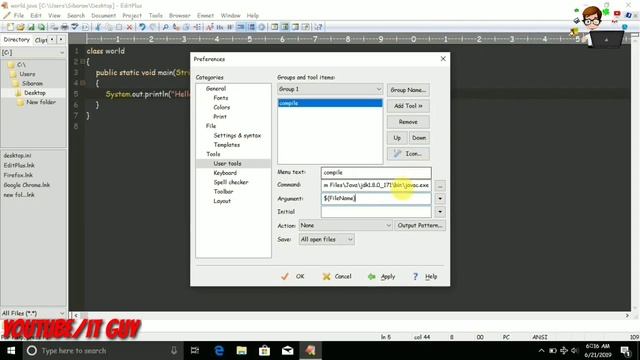The image size is (640, 360).
Task: Click the Undo toolbar icon
Action: [142, 27]
